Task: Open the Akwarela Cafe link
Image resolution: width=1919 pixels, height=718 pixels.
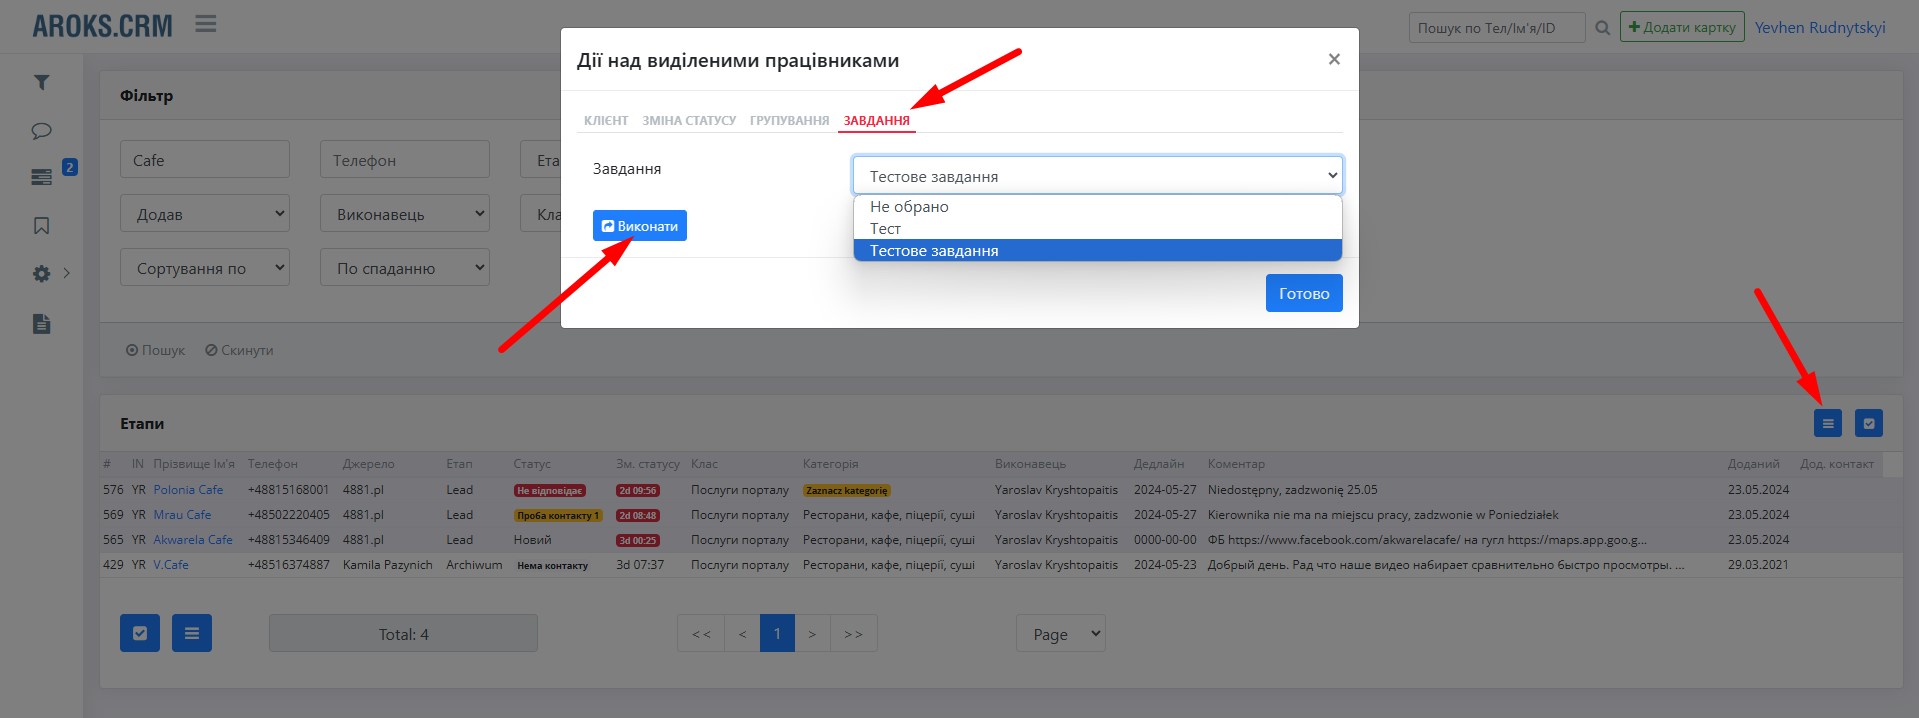Action: [x=193, y=540]
